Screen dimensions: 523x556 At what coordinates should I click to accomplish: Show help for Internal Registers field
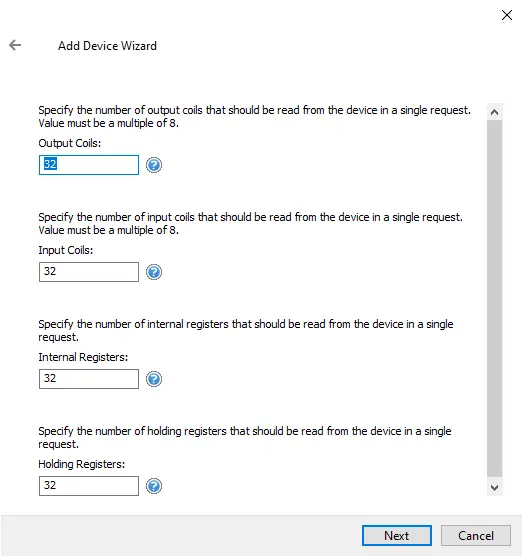(154, 379)
